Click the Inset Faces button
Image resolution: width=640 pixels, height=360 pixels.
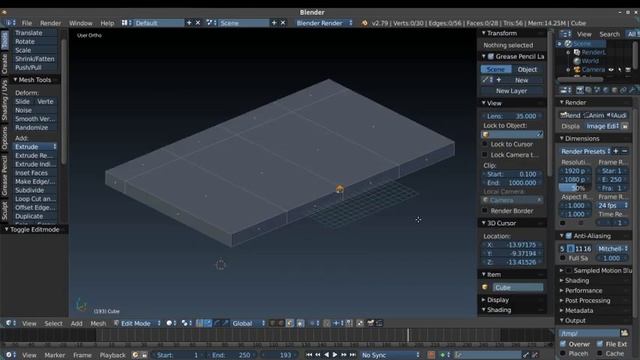(x=35, y=173)
